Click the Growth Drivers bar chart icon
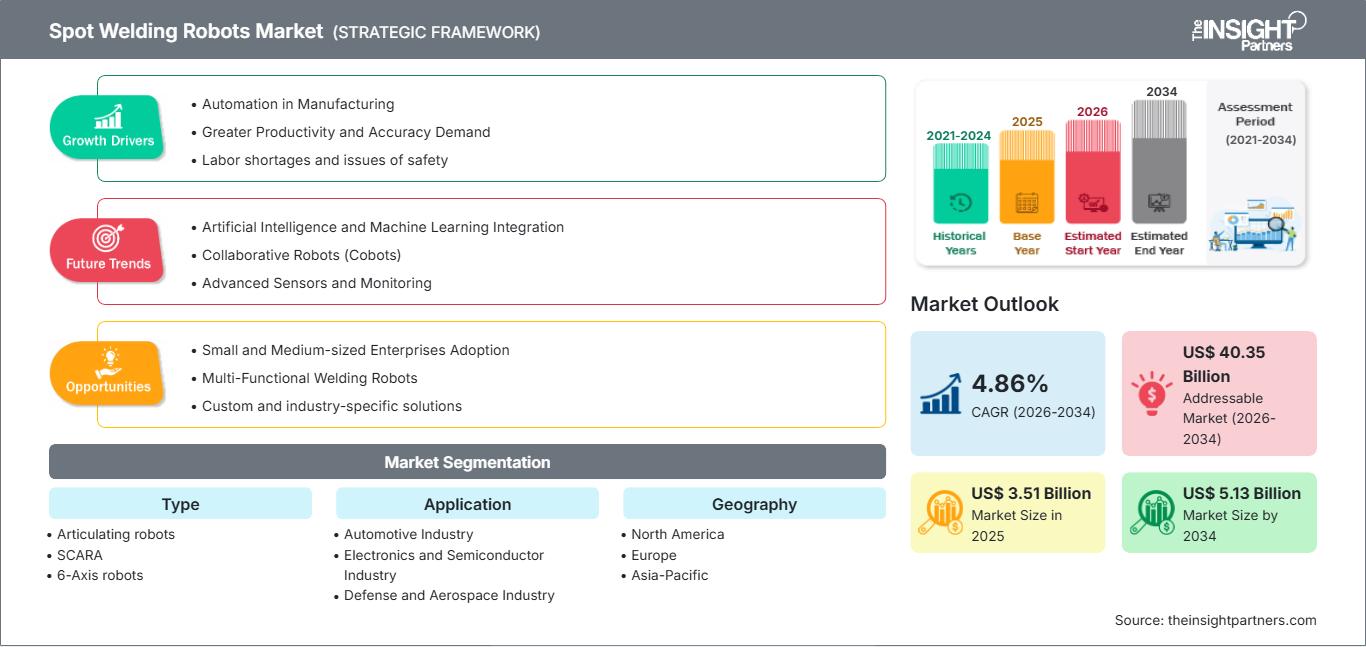The height and width of the screenshot is (647, 1366). pyautogui.click(x=108, y=116)
